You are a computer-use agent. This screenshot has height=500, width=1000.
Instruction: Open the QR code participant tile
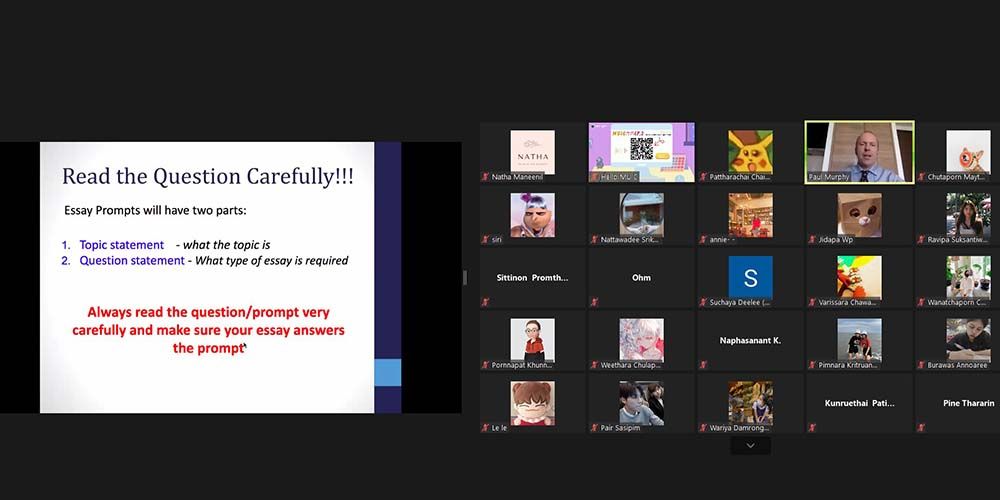[641, 152]
